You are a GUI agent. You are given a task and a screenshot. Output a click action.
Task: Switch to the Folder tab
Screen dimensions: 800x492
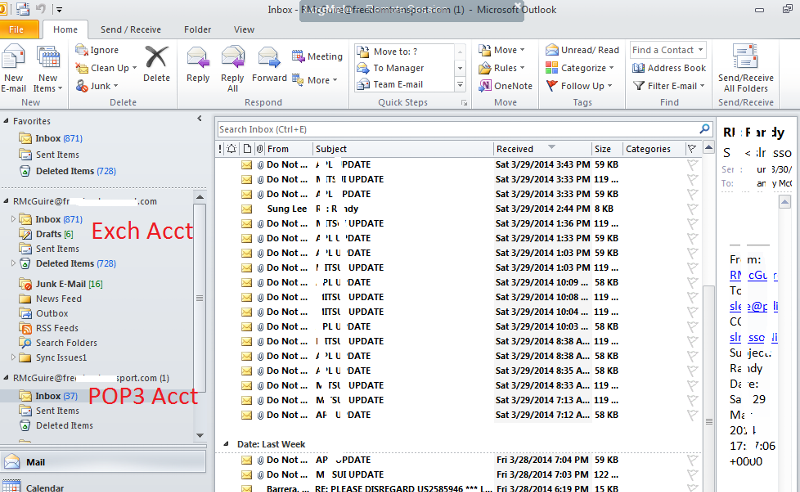click(x=197, y=30)
